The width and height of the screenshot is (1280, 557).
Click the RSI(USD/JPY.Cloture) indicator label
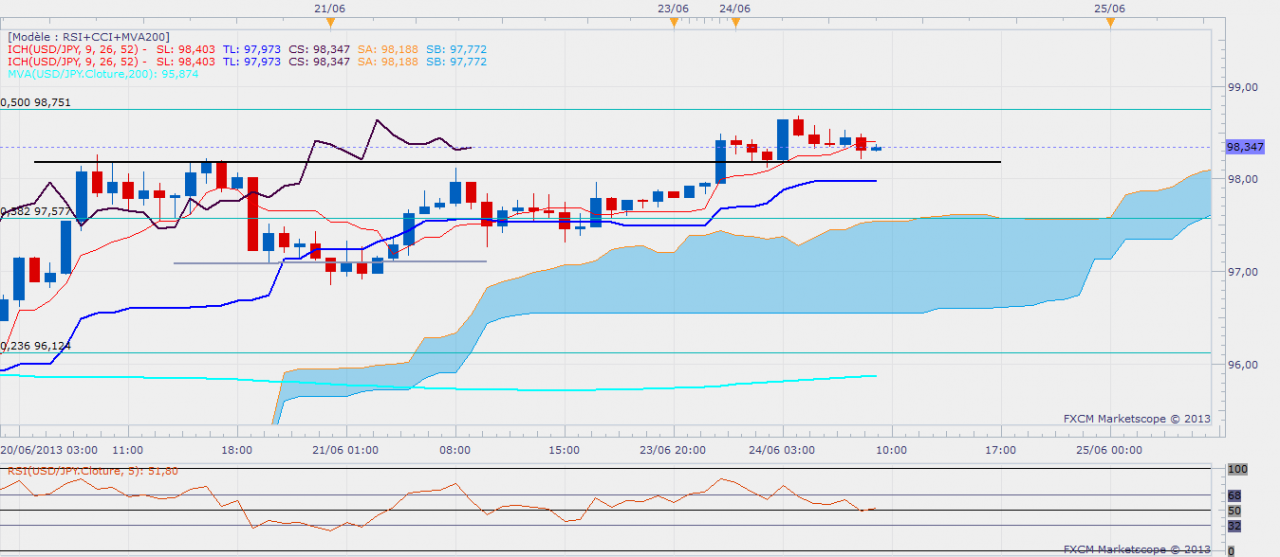pos(92,471)
